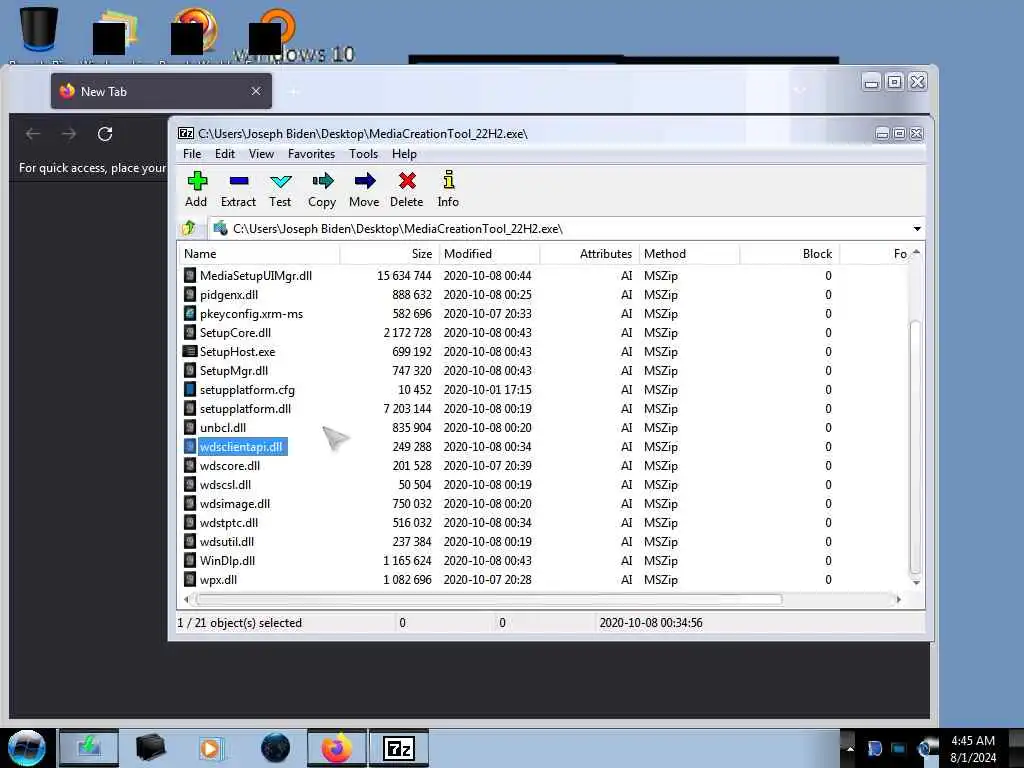1024x768 pixels.
Task: Open the View menu
Action: tap(261, 154)
